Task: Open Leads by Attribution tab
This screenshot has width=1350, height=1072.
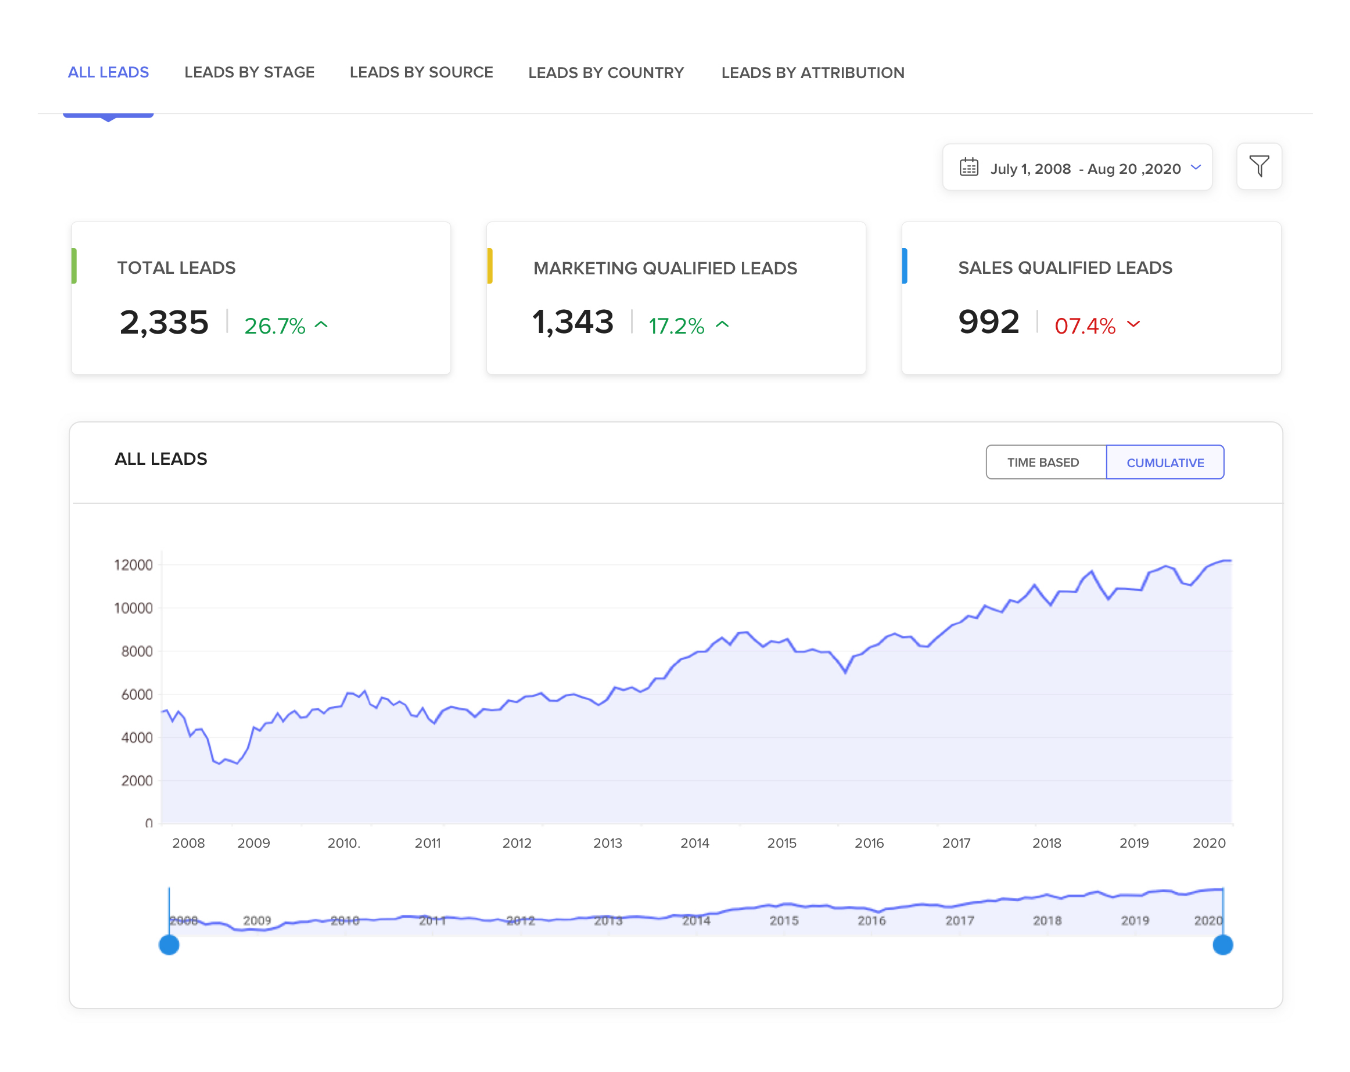Action: click(x=813, y=72)
